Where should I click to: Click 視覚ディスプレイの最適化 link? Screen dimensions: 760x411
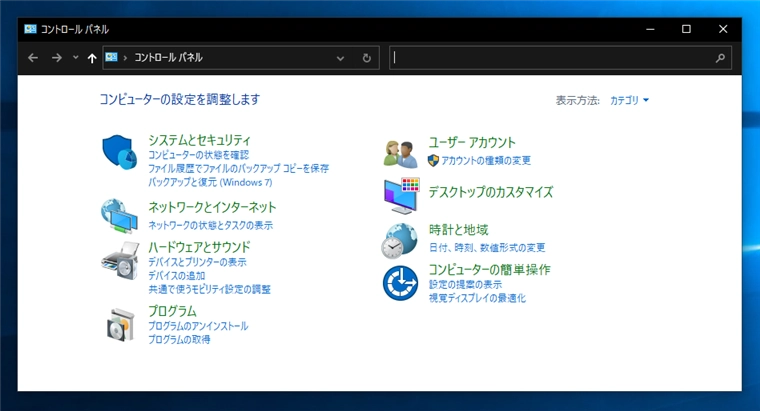(x=477, y=298)
